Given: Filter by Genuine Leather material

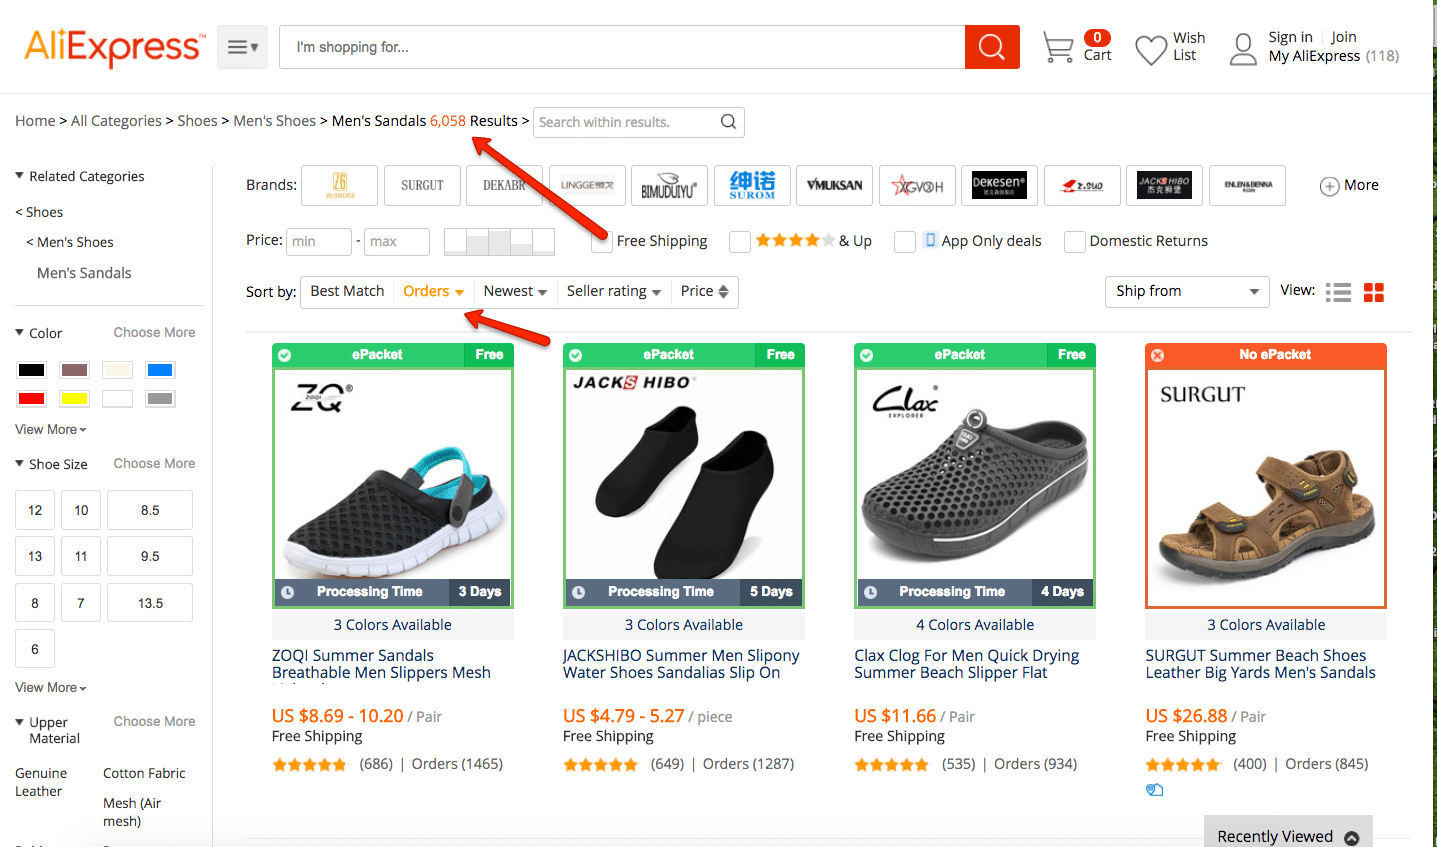Looking at the screenshot, I should 41,782.
